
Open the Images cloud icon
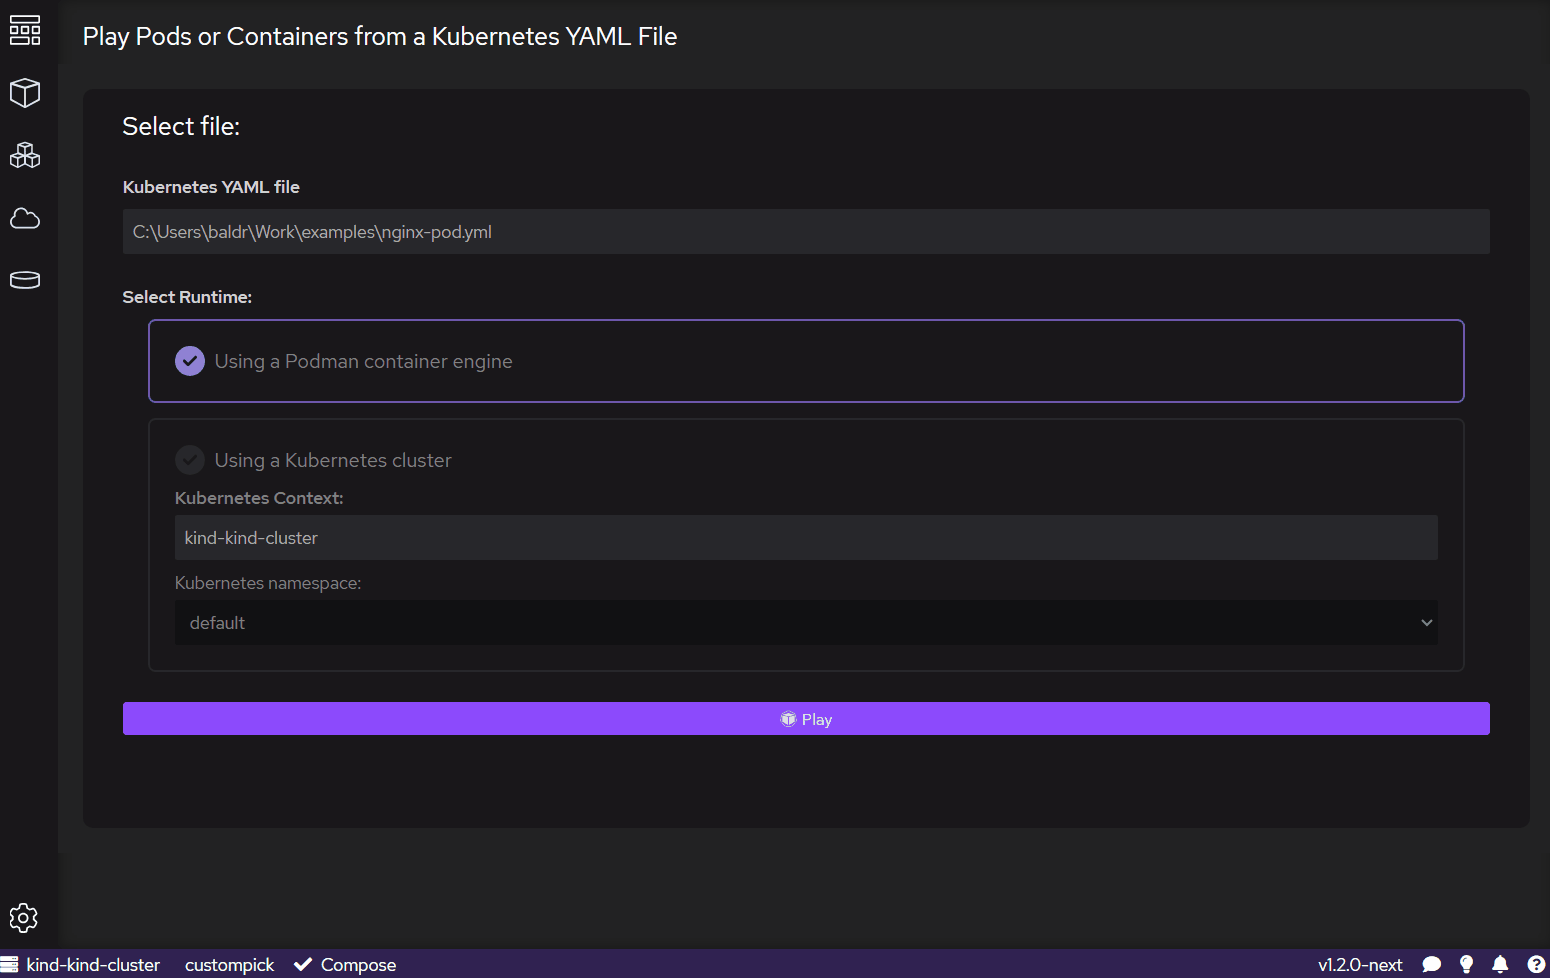pyautogui.click(x=25, y=218)
